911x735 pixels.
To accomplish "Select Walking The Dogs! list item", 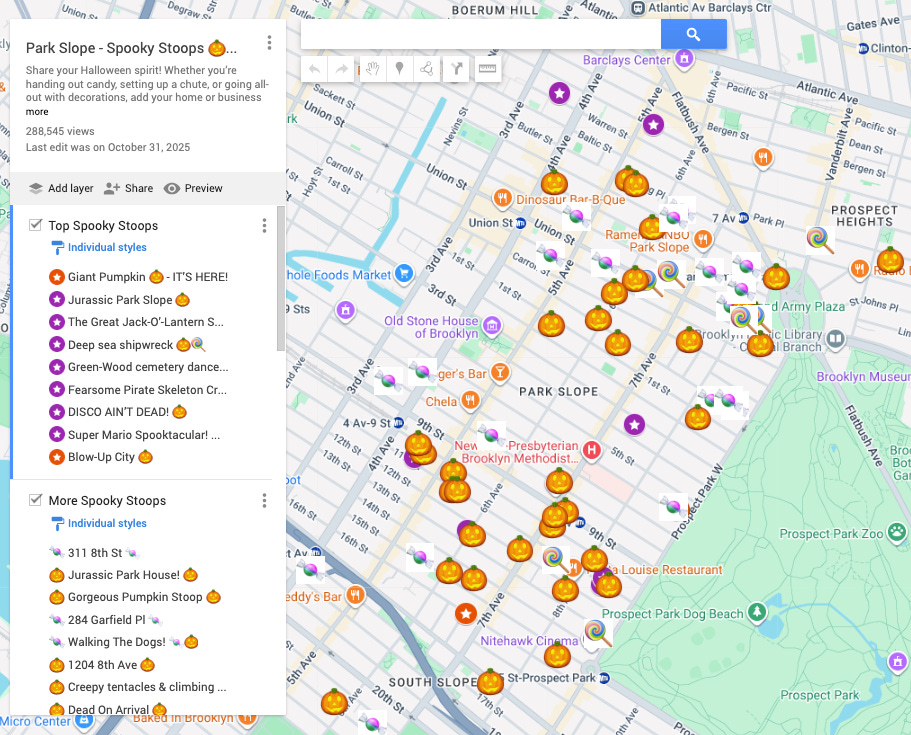I will 124,642.
